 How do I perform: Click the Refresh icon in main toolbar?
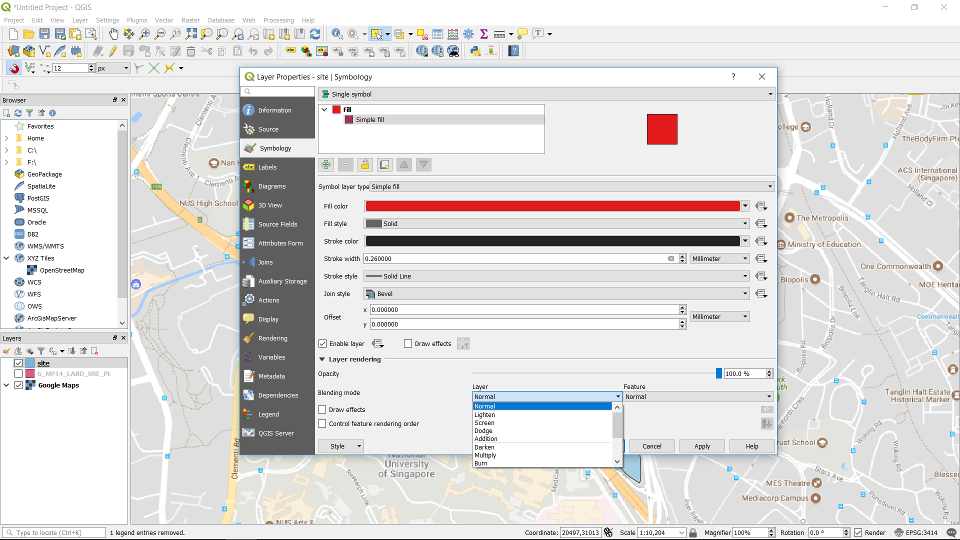tap(316, 34)
